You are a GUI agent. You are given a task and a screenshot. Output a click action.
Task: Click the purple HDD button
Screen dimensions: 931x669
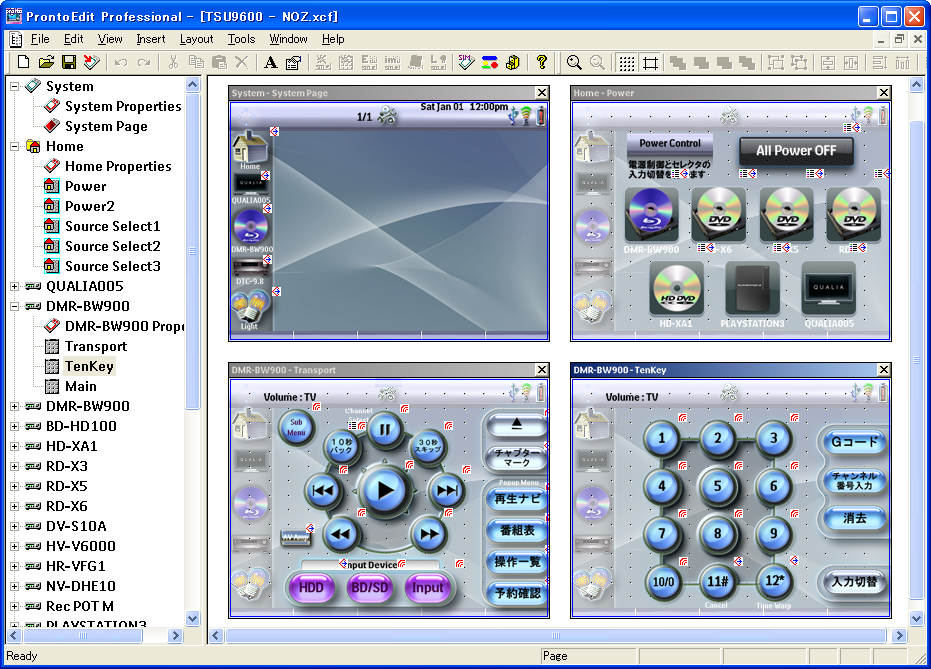click(311, 588)
